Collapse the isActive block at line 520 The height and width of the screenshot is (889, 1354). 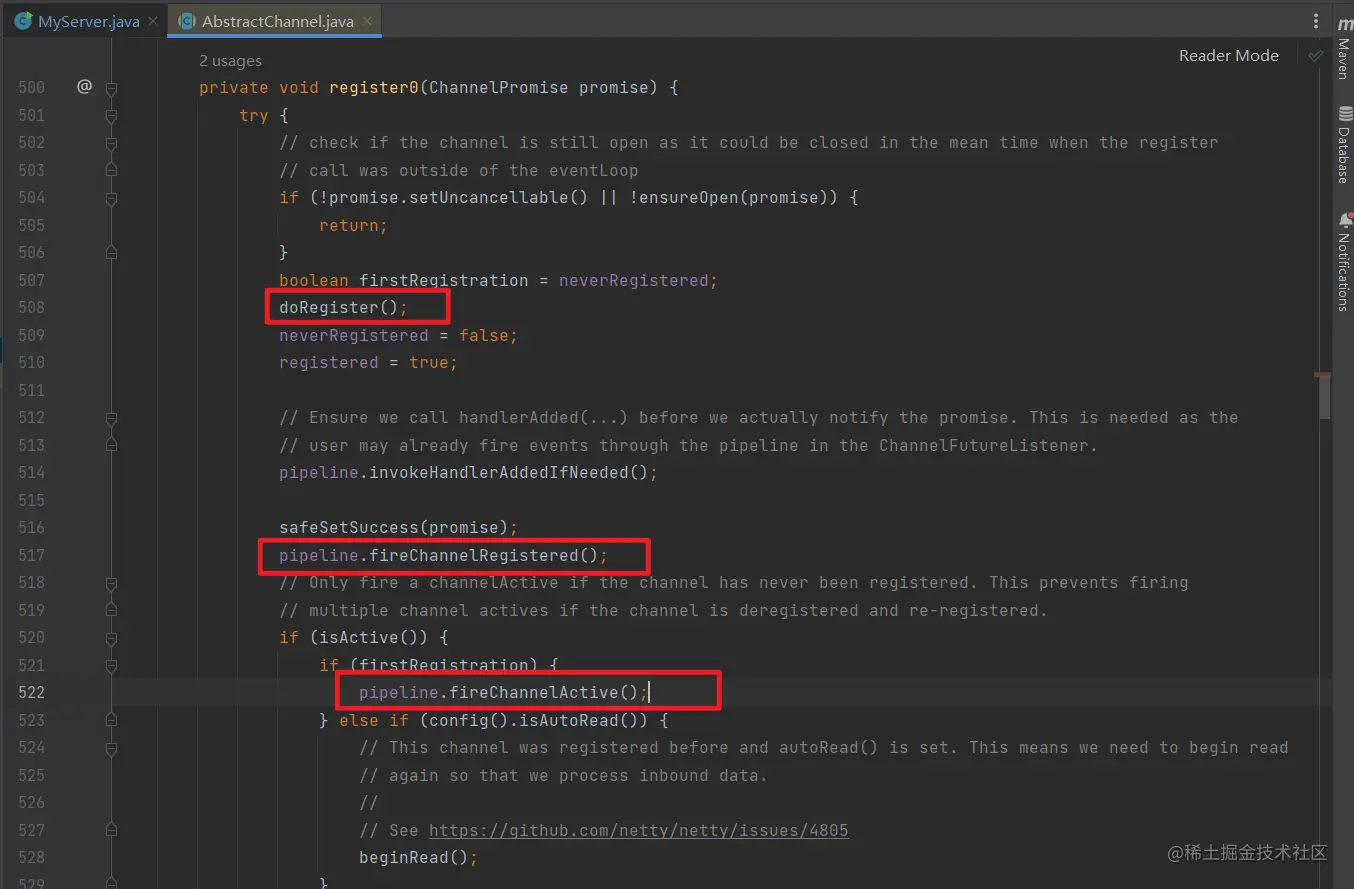(x=111, y=638)
